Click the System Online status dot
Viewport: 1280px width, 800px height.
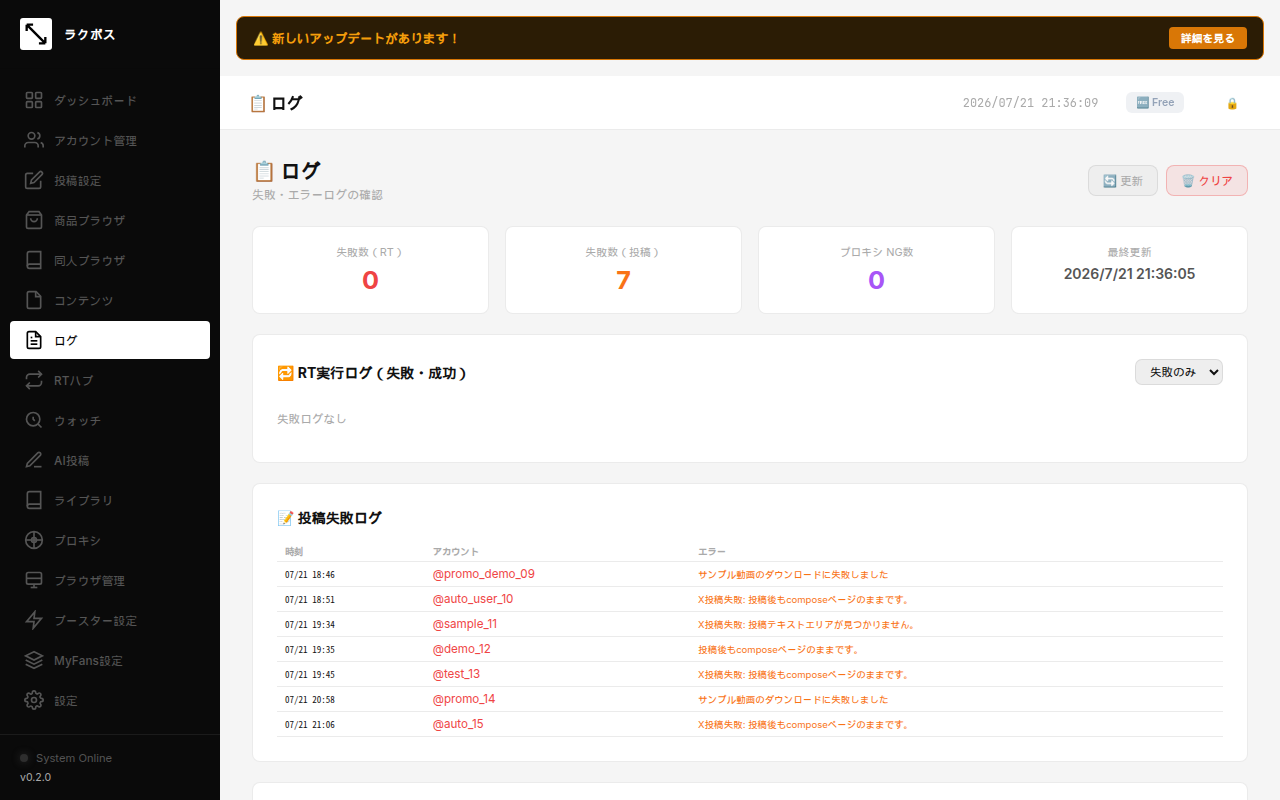24,758
